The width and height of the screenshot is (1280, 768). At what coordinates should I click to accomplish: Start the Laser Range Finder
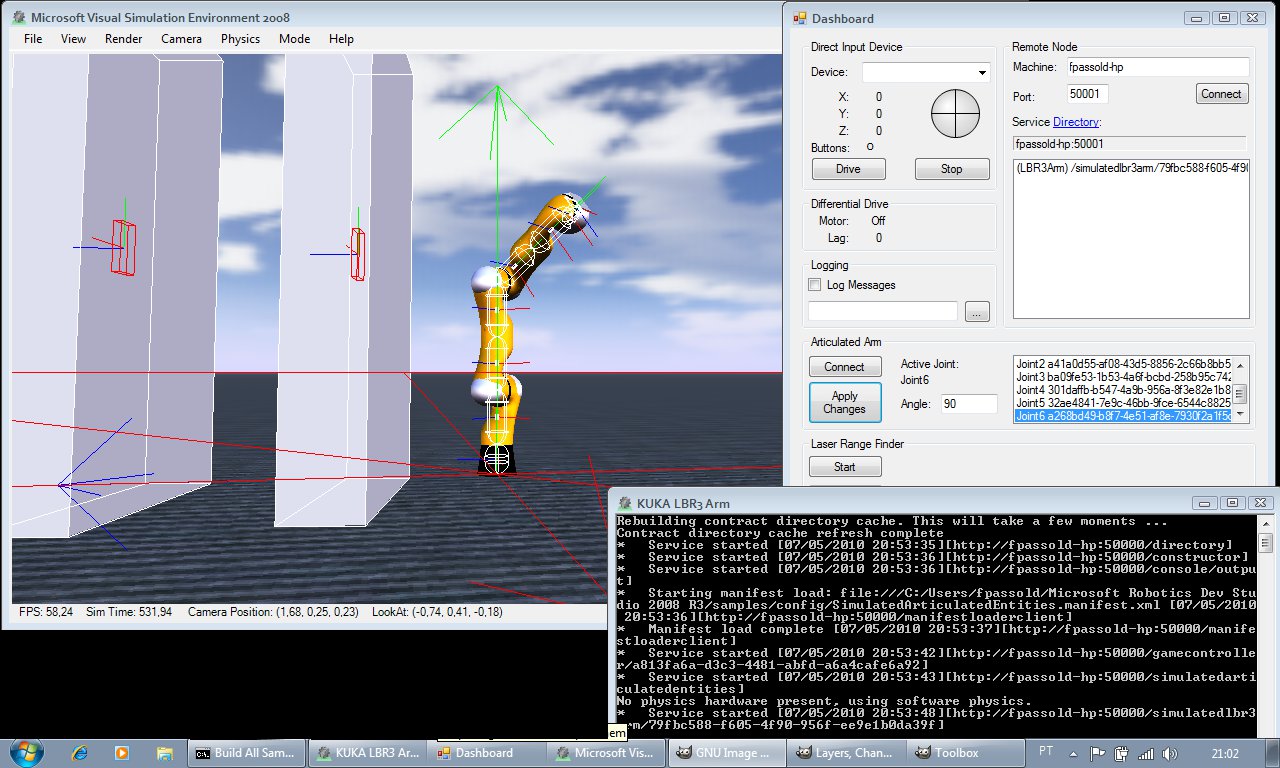pyautogui.click(x=845, y=467)
